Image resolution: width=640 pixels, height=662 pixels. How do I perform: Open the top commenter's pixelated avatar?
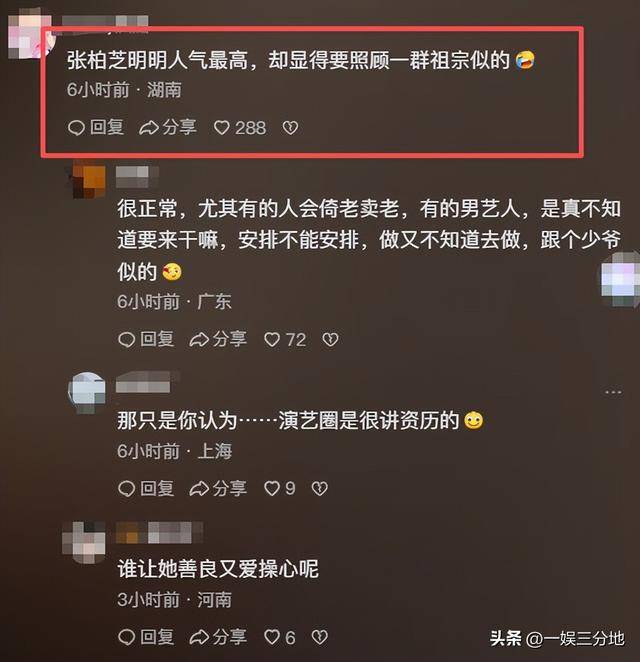pyautogui.click(x=29, y=37)
